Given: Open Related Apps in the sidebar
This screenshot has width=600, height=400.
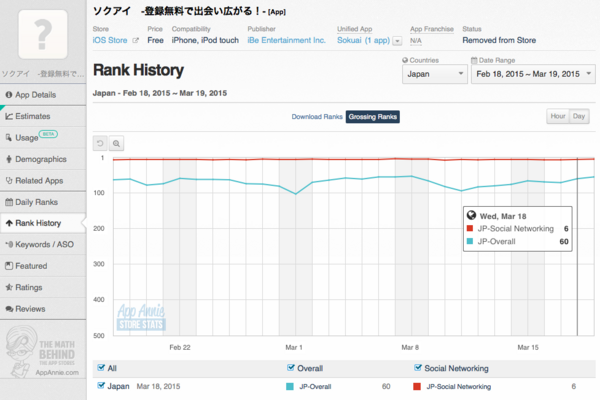Looking at the screenshot, I should (x=43, y=180).
